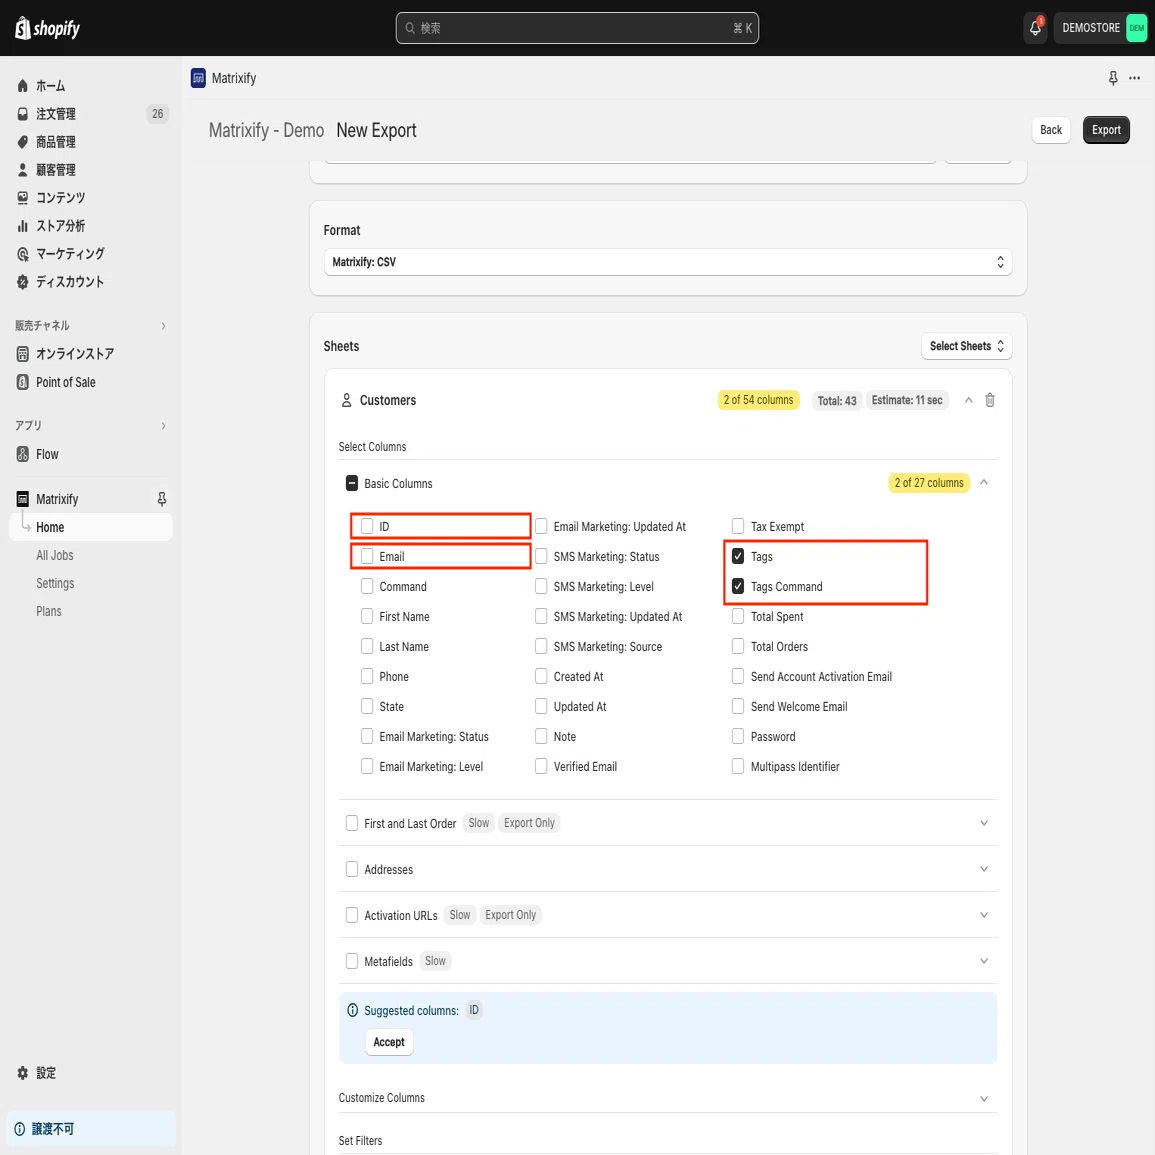Open ストア分析 analytics bar icon
The image size is (1155, 1155).
tap(23, 226)
